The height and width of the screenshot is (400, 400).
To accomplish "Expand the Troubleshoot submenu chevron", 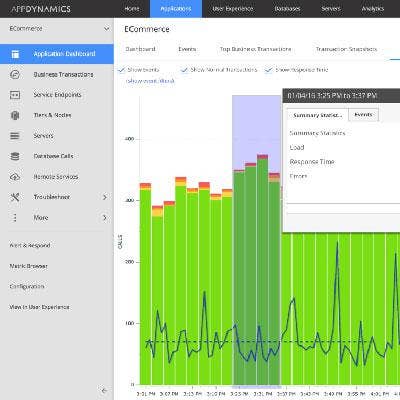I will (105, 197).
